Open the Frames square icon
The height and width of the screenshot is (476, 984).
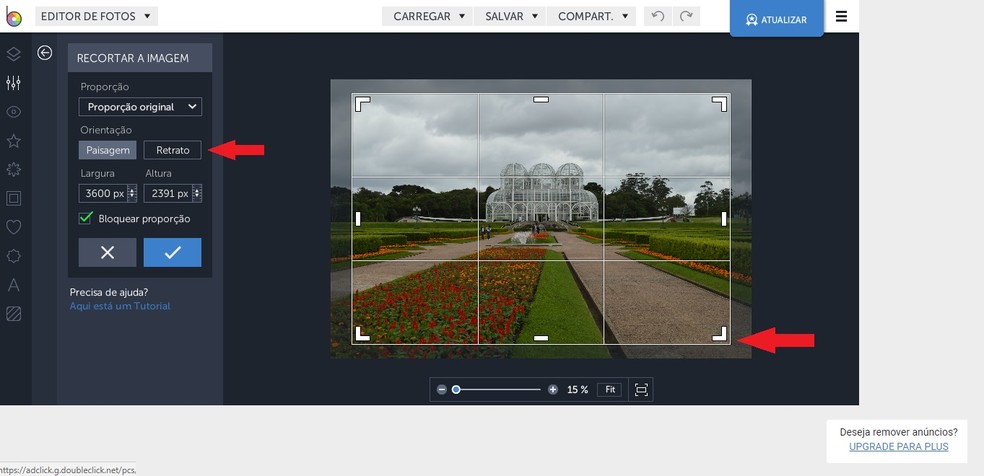coord(14,198)
